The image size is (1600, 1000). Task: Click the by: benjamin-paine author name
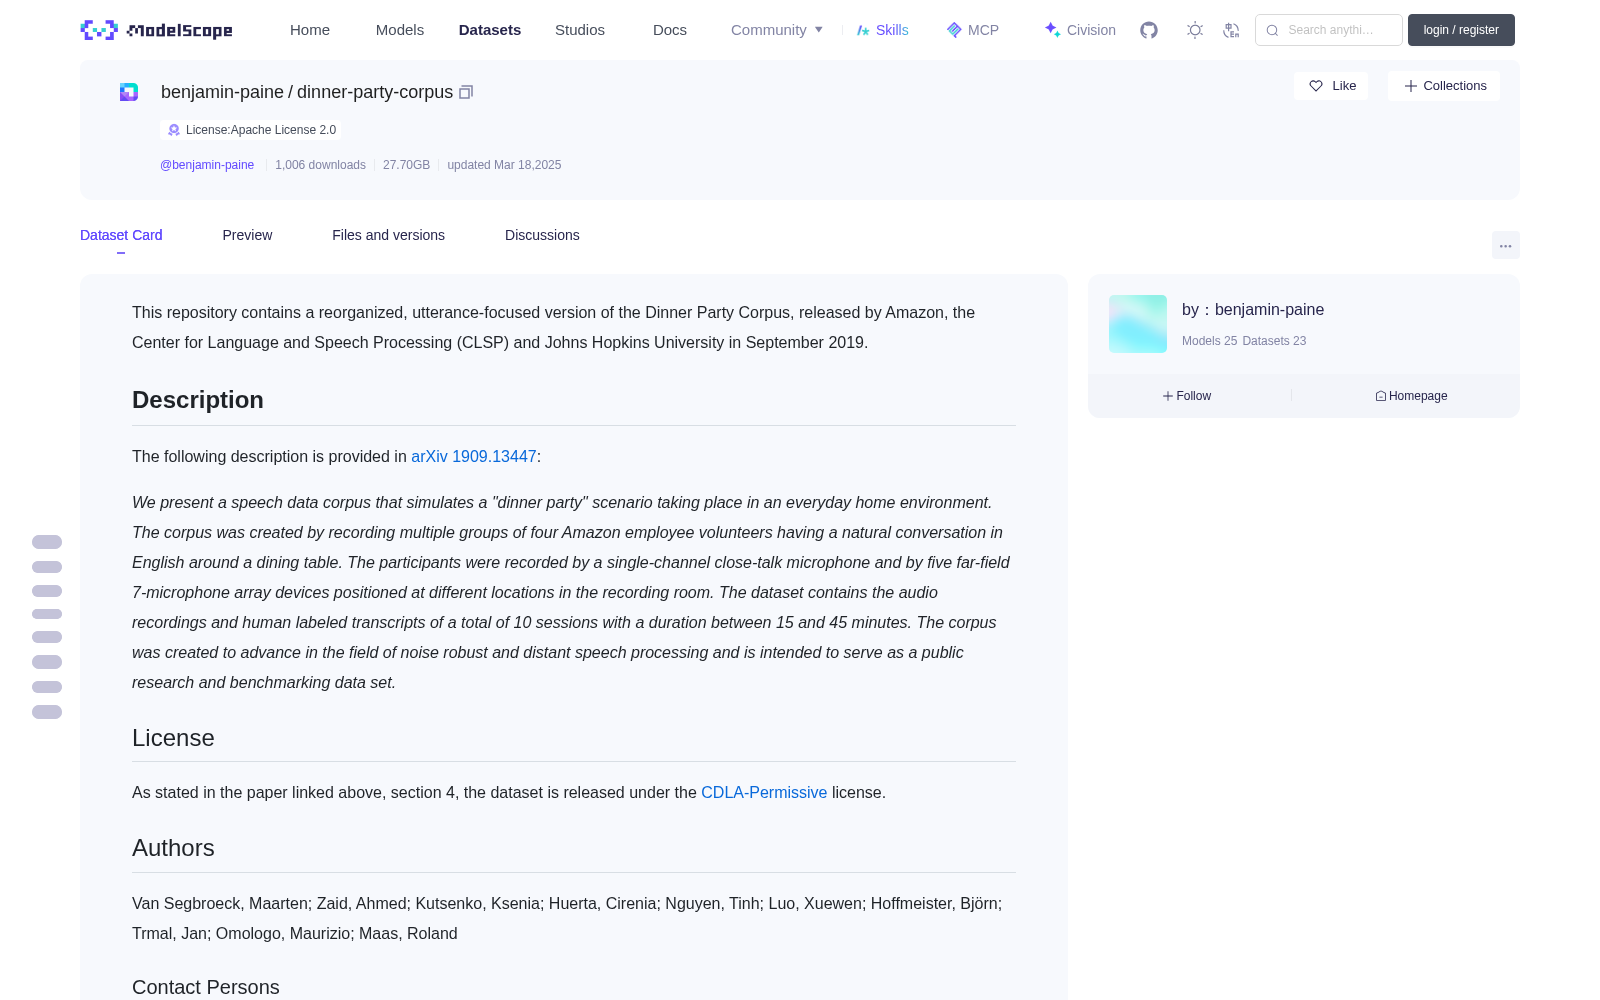point(1253,310)
